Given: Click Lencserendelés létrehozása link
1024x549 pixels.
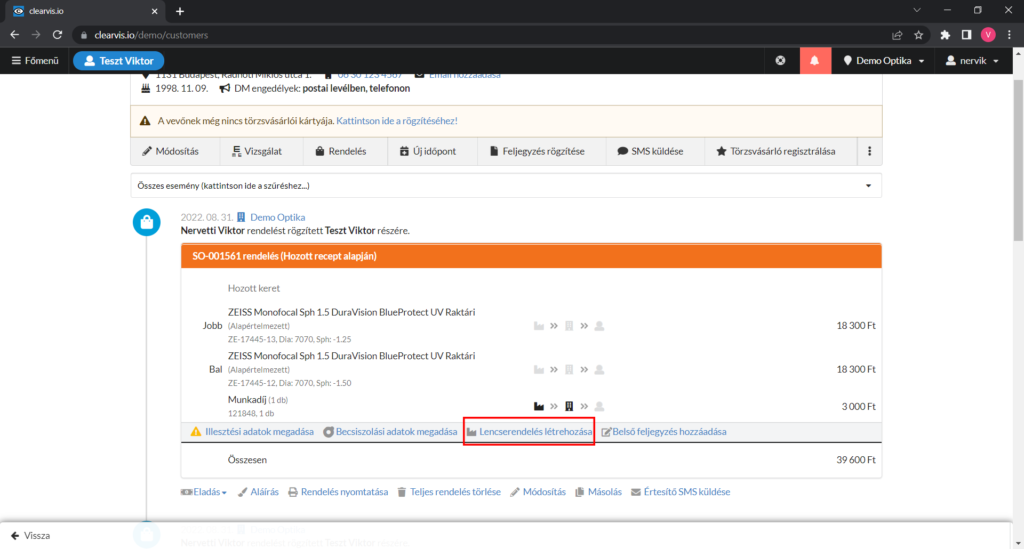Looking at the screenshot, I should coord(530,432).
